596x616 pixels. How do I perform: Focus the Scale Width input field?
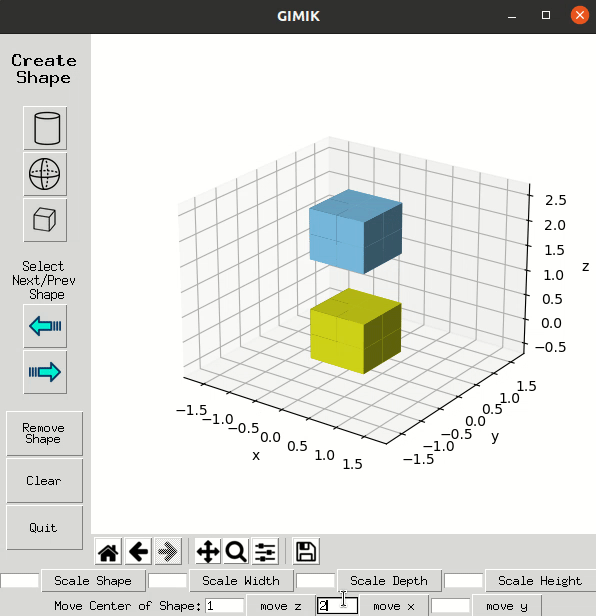(x=168, y=581)
